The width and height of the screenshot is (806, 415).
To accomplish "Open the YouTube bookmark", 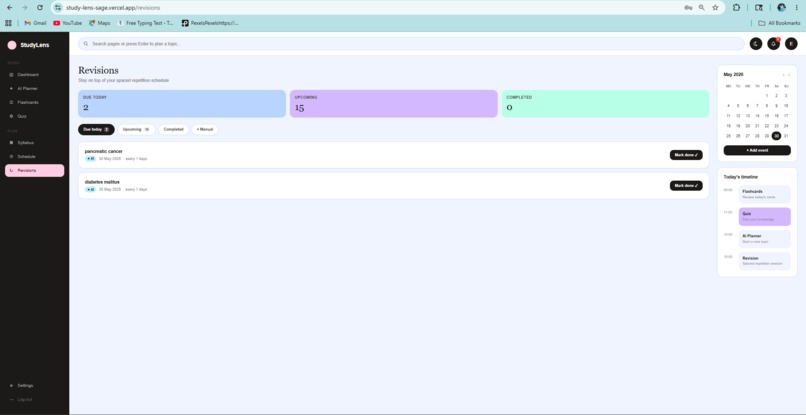I will pos(67,23).
